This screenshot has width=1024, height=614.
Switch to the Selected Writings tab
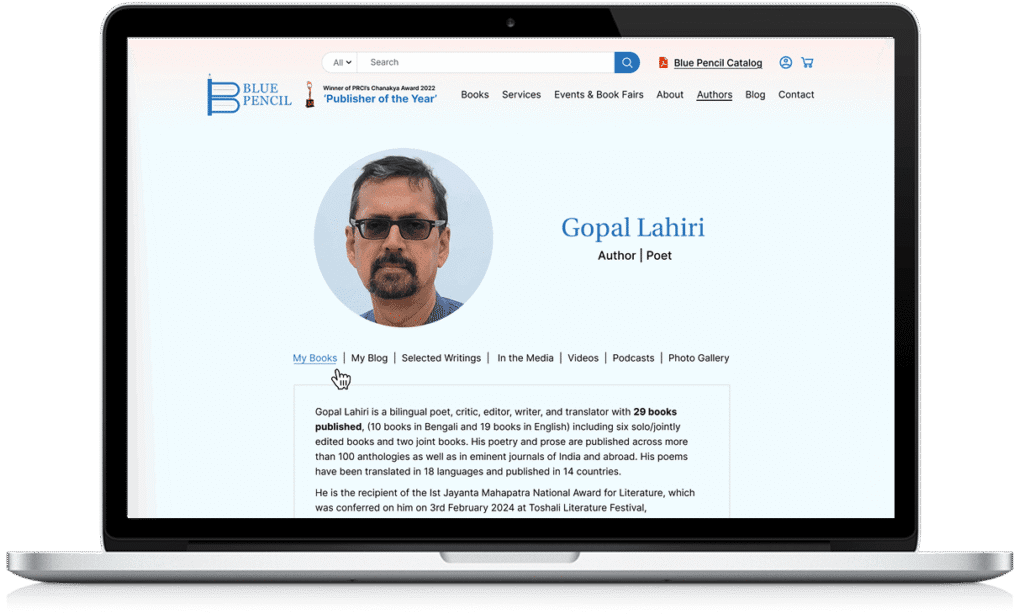tap(440, 358)
